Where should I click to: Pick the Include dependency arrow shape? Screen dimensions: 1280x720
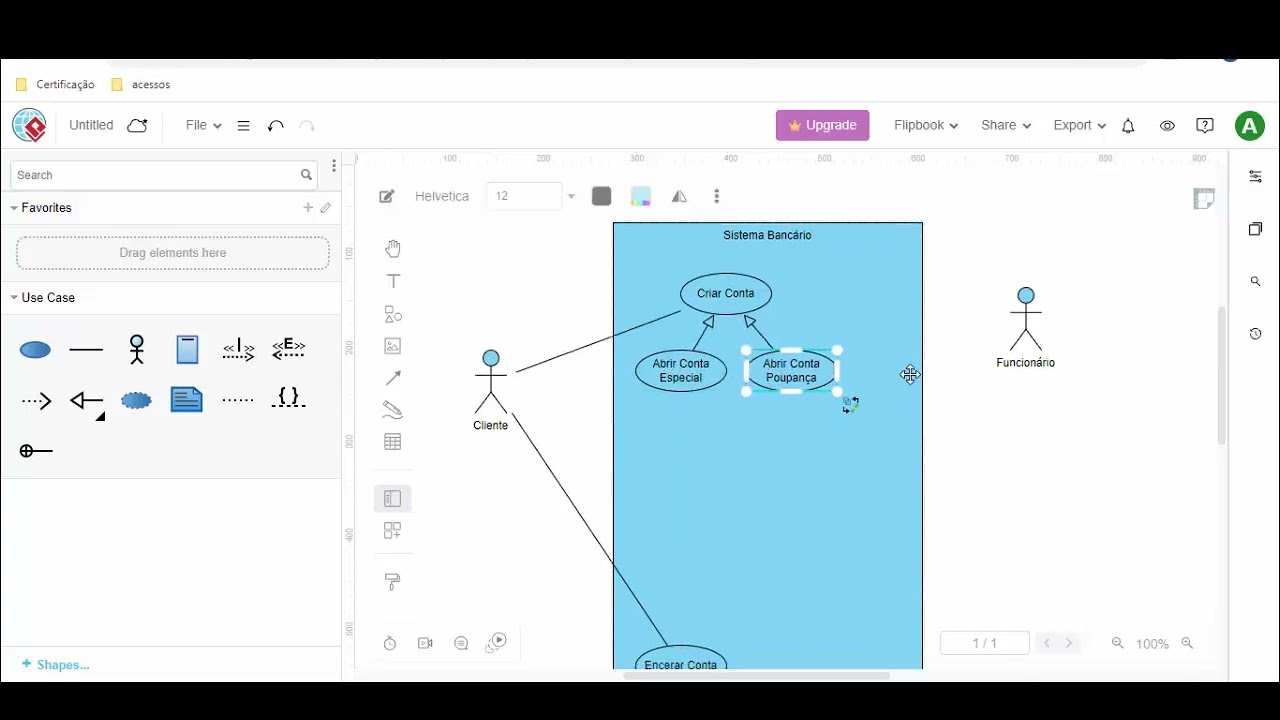coord(238,349)
